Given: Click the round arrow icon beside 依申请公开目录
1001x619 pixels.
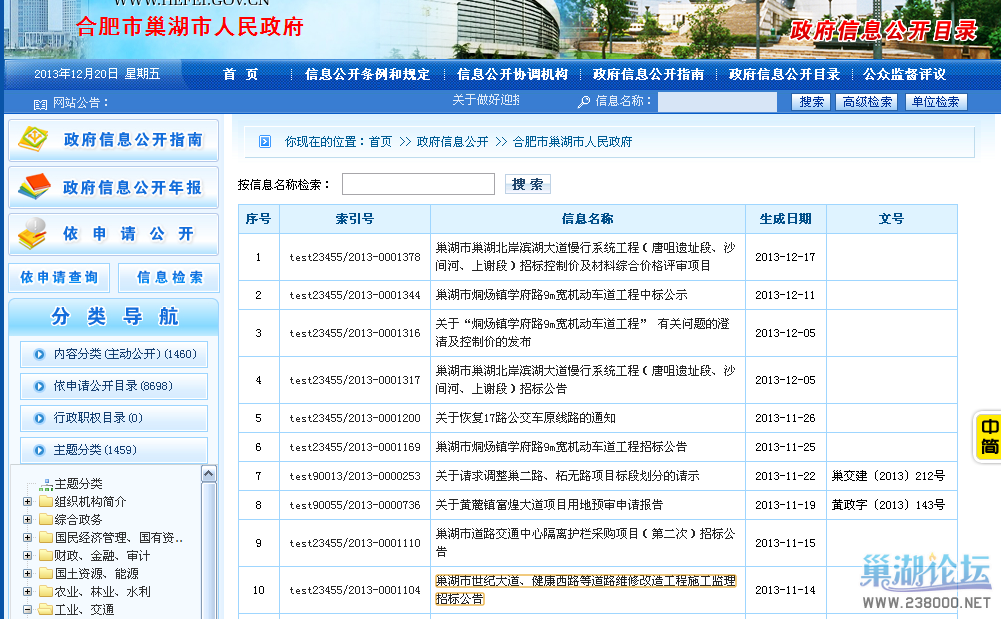Looking at the screenshot, I should (40, 386).
